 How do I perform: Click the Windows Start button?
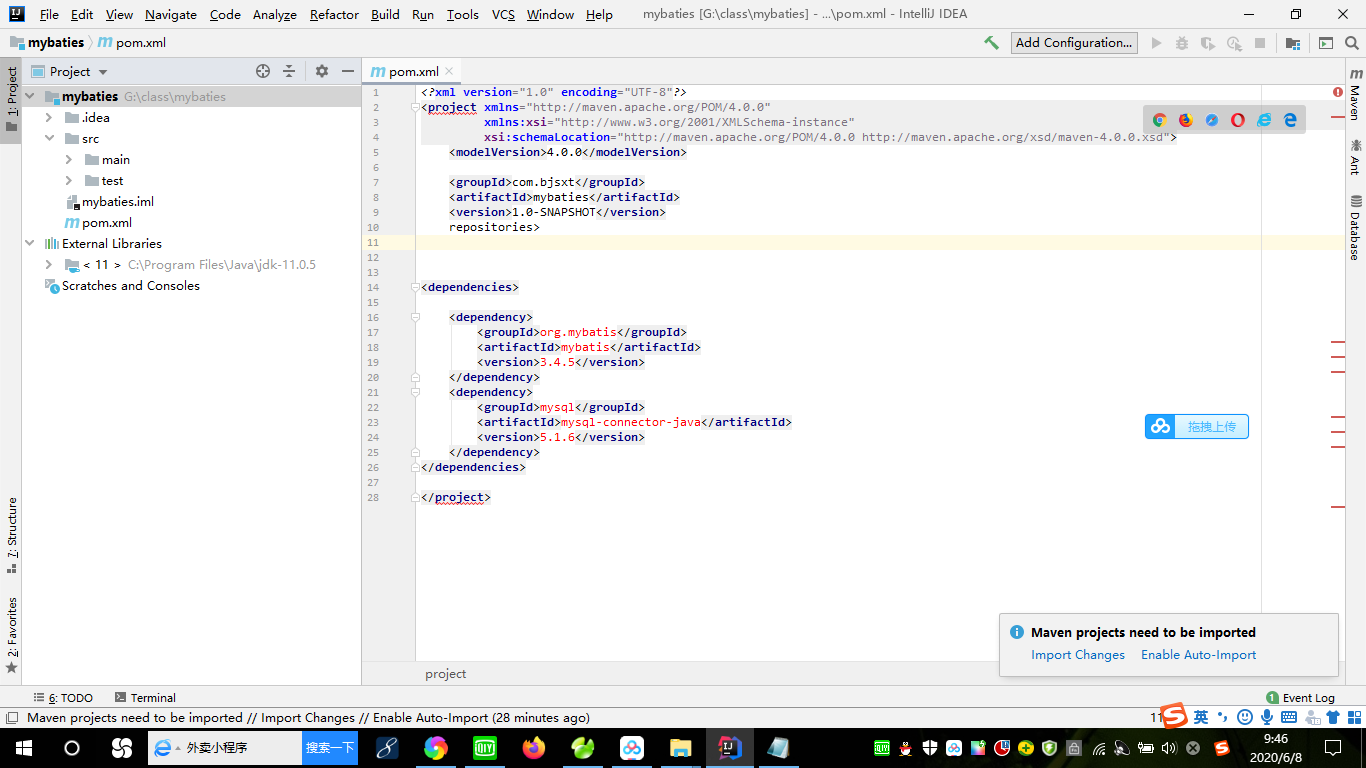23,748
